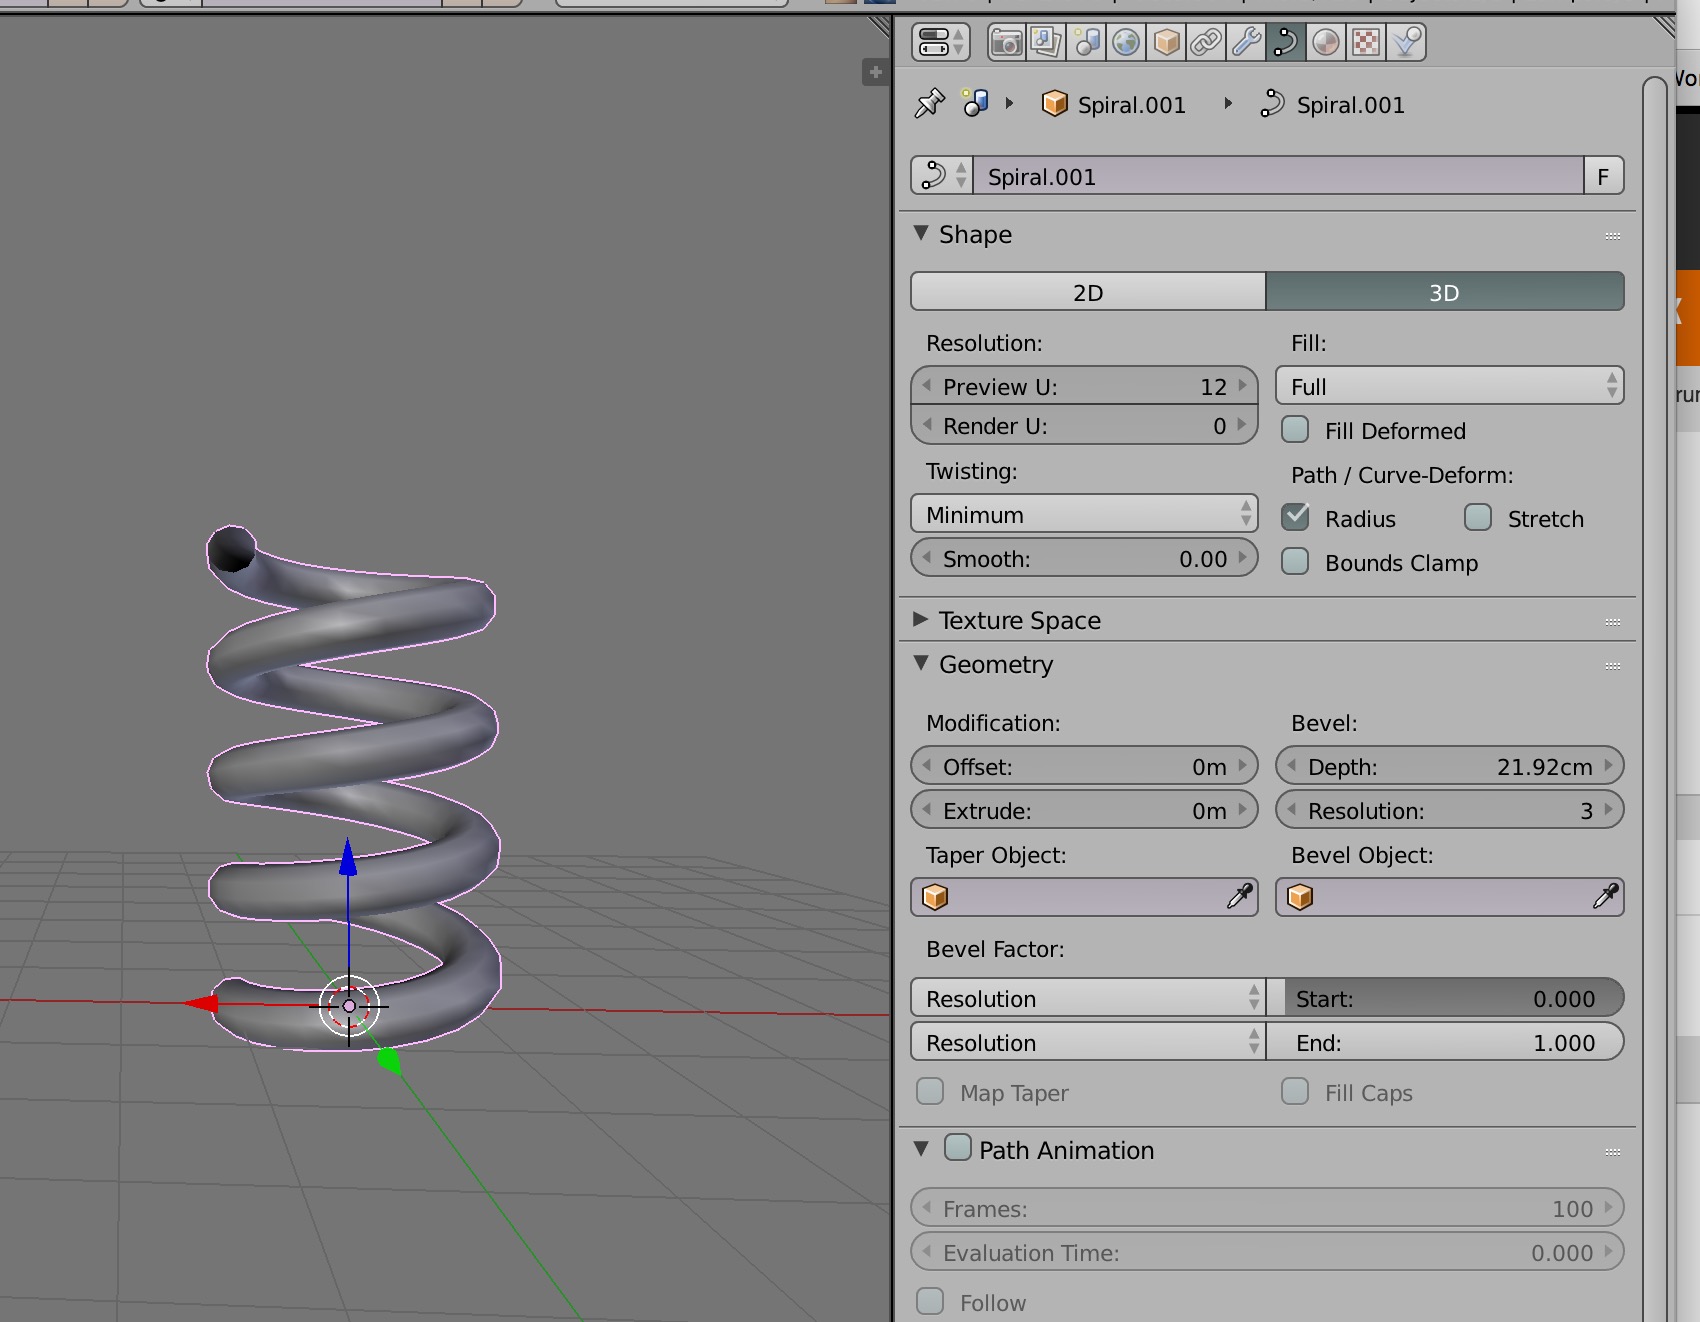Screen dimensions: 1700x1322
Task: Toggle the Map Taper checkbox
Action: 930,1091
